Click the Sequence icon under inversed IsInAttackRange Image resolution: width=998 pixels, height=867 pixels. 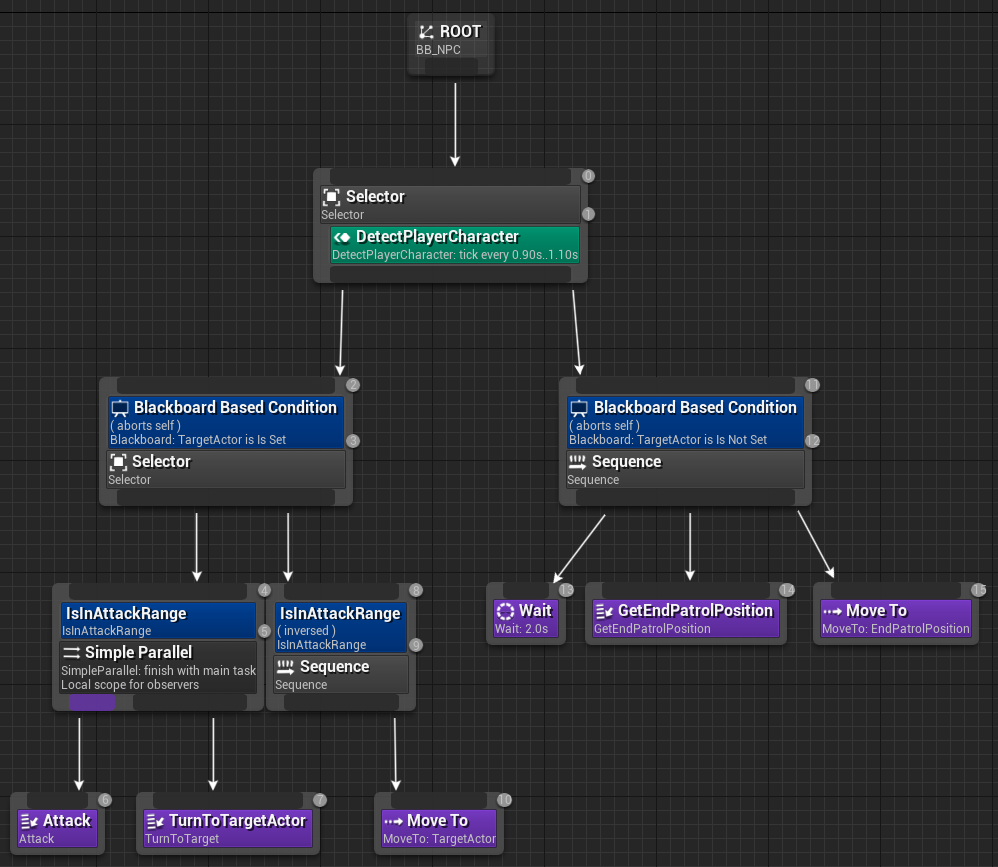pos(285,667)
